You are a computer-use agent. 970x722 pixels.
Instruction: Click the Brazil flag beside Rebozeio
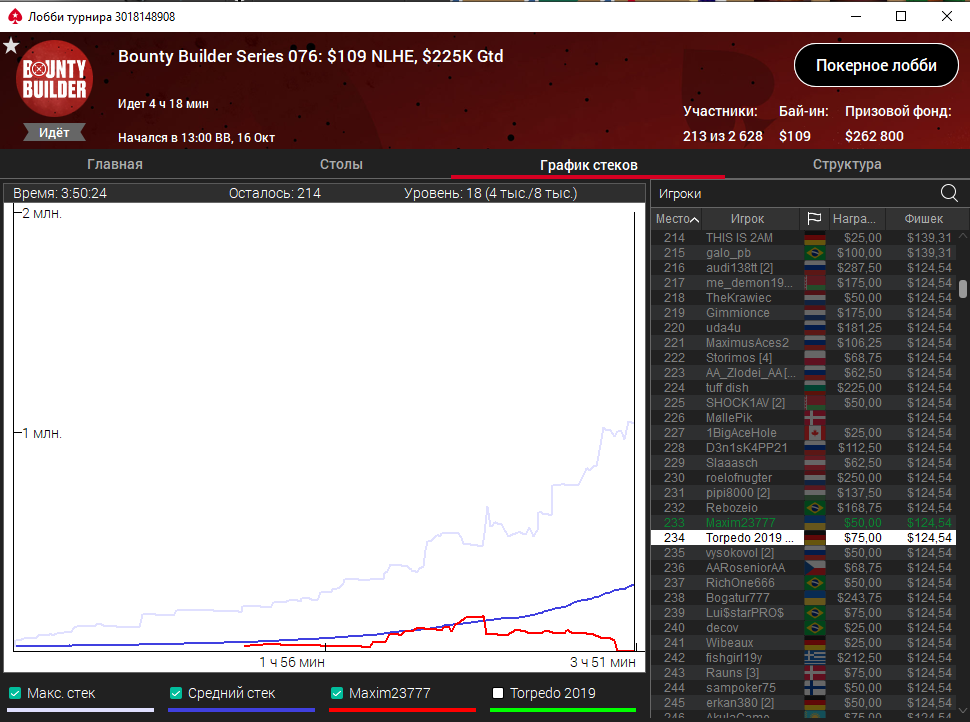815,508
